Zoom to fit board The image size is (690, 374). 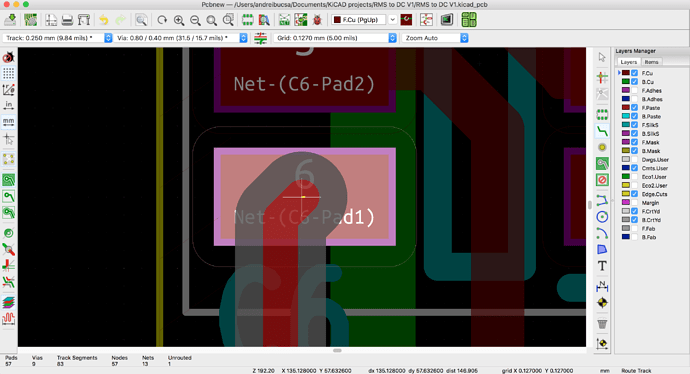[x=212, y=20]
